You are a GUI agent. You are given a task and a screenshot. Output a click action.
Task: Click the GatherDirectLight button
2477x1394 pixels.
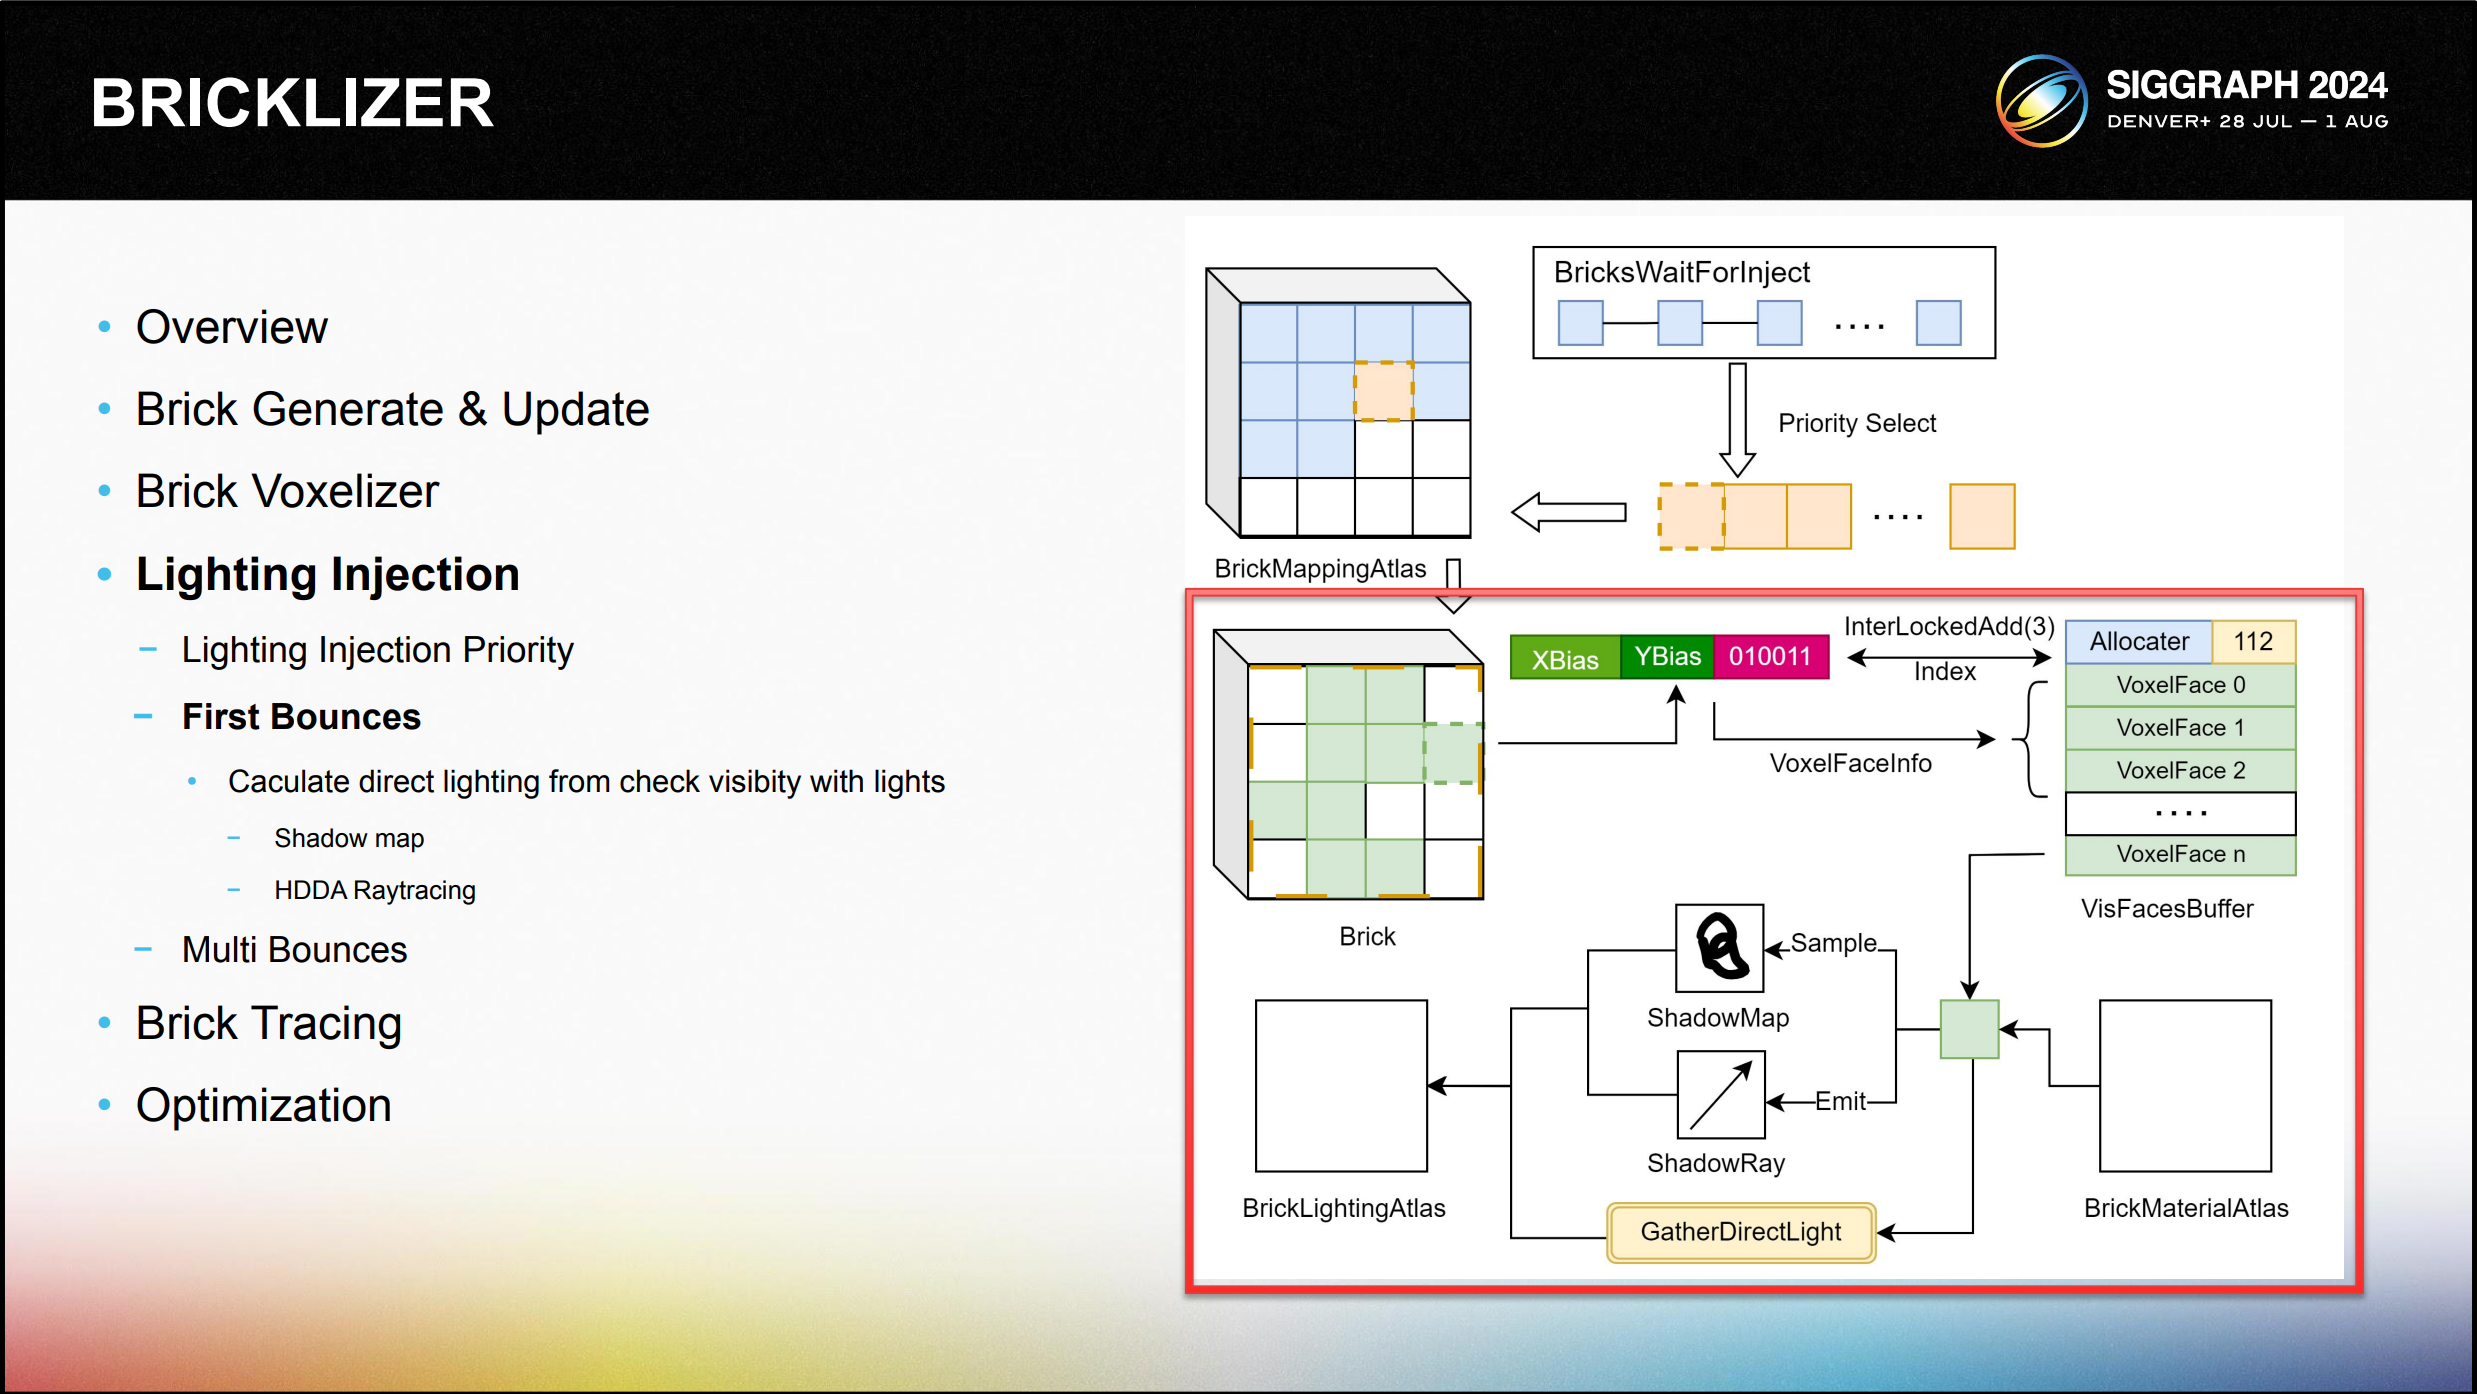pos(1740,1232)
